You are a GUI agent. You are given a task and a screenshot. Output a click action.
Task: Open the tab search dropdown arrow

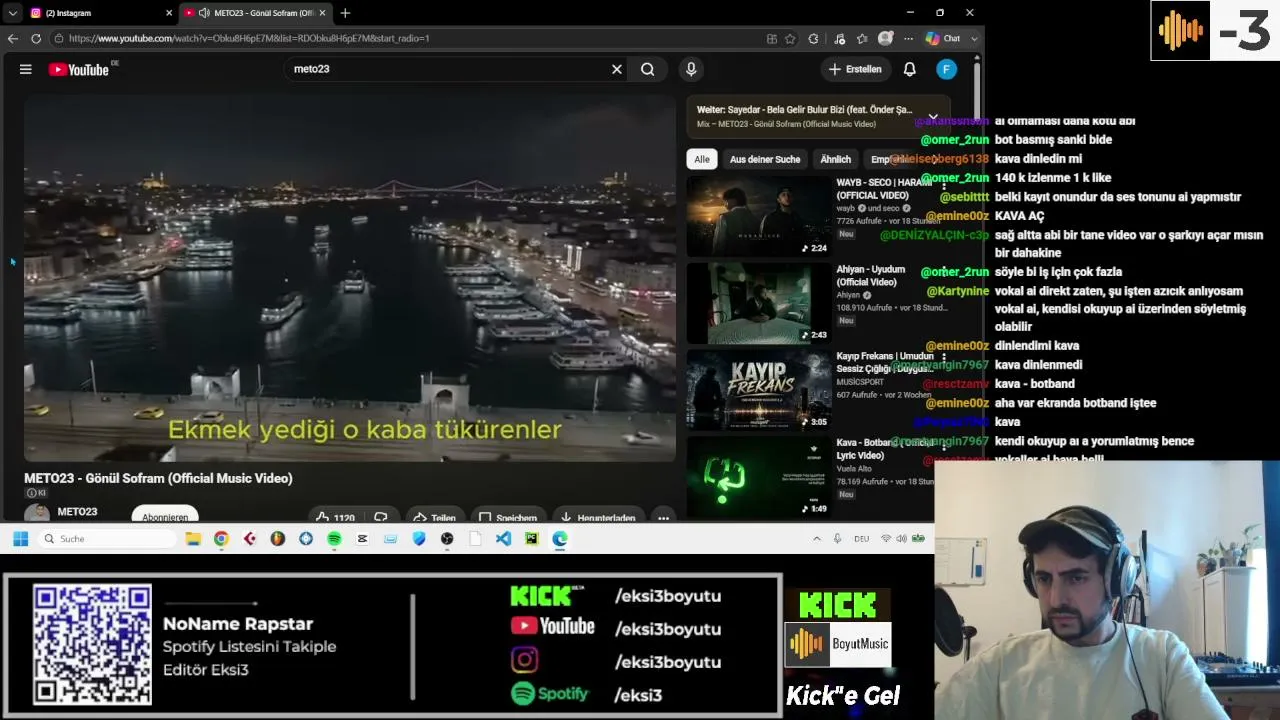pyautogui.click(x=12, y=13)
